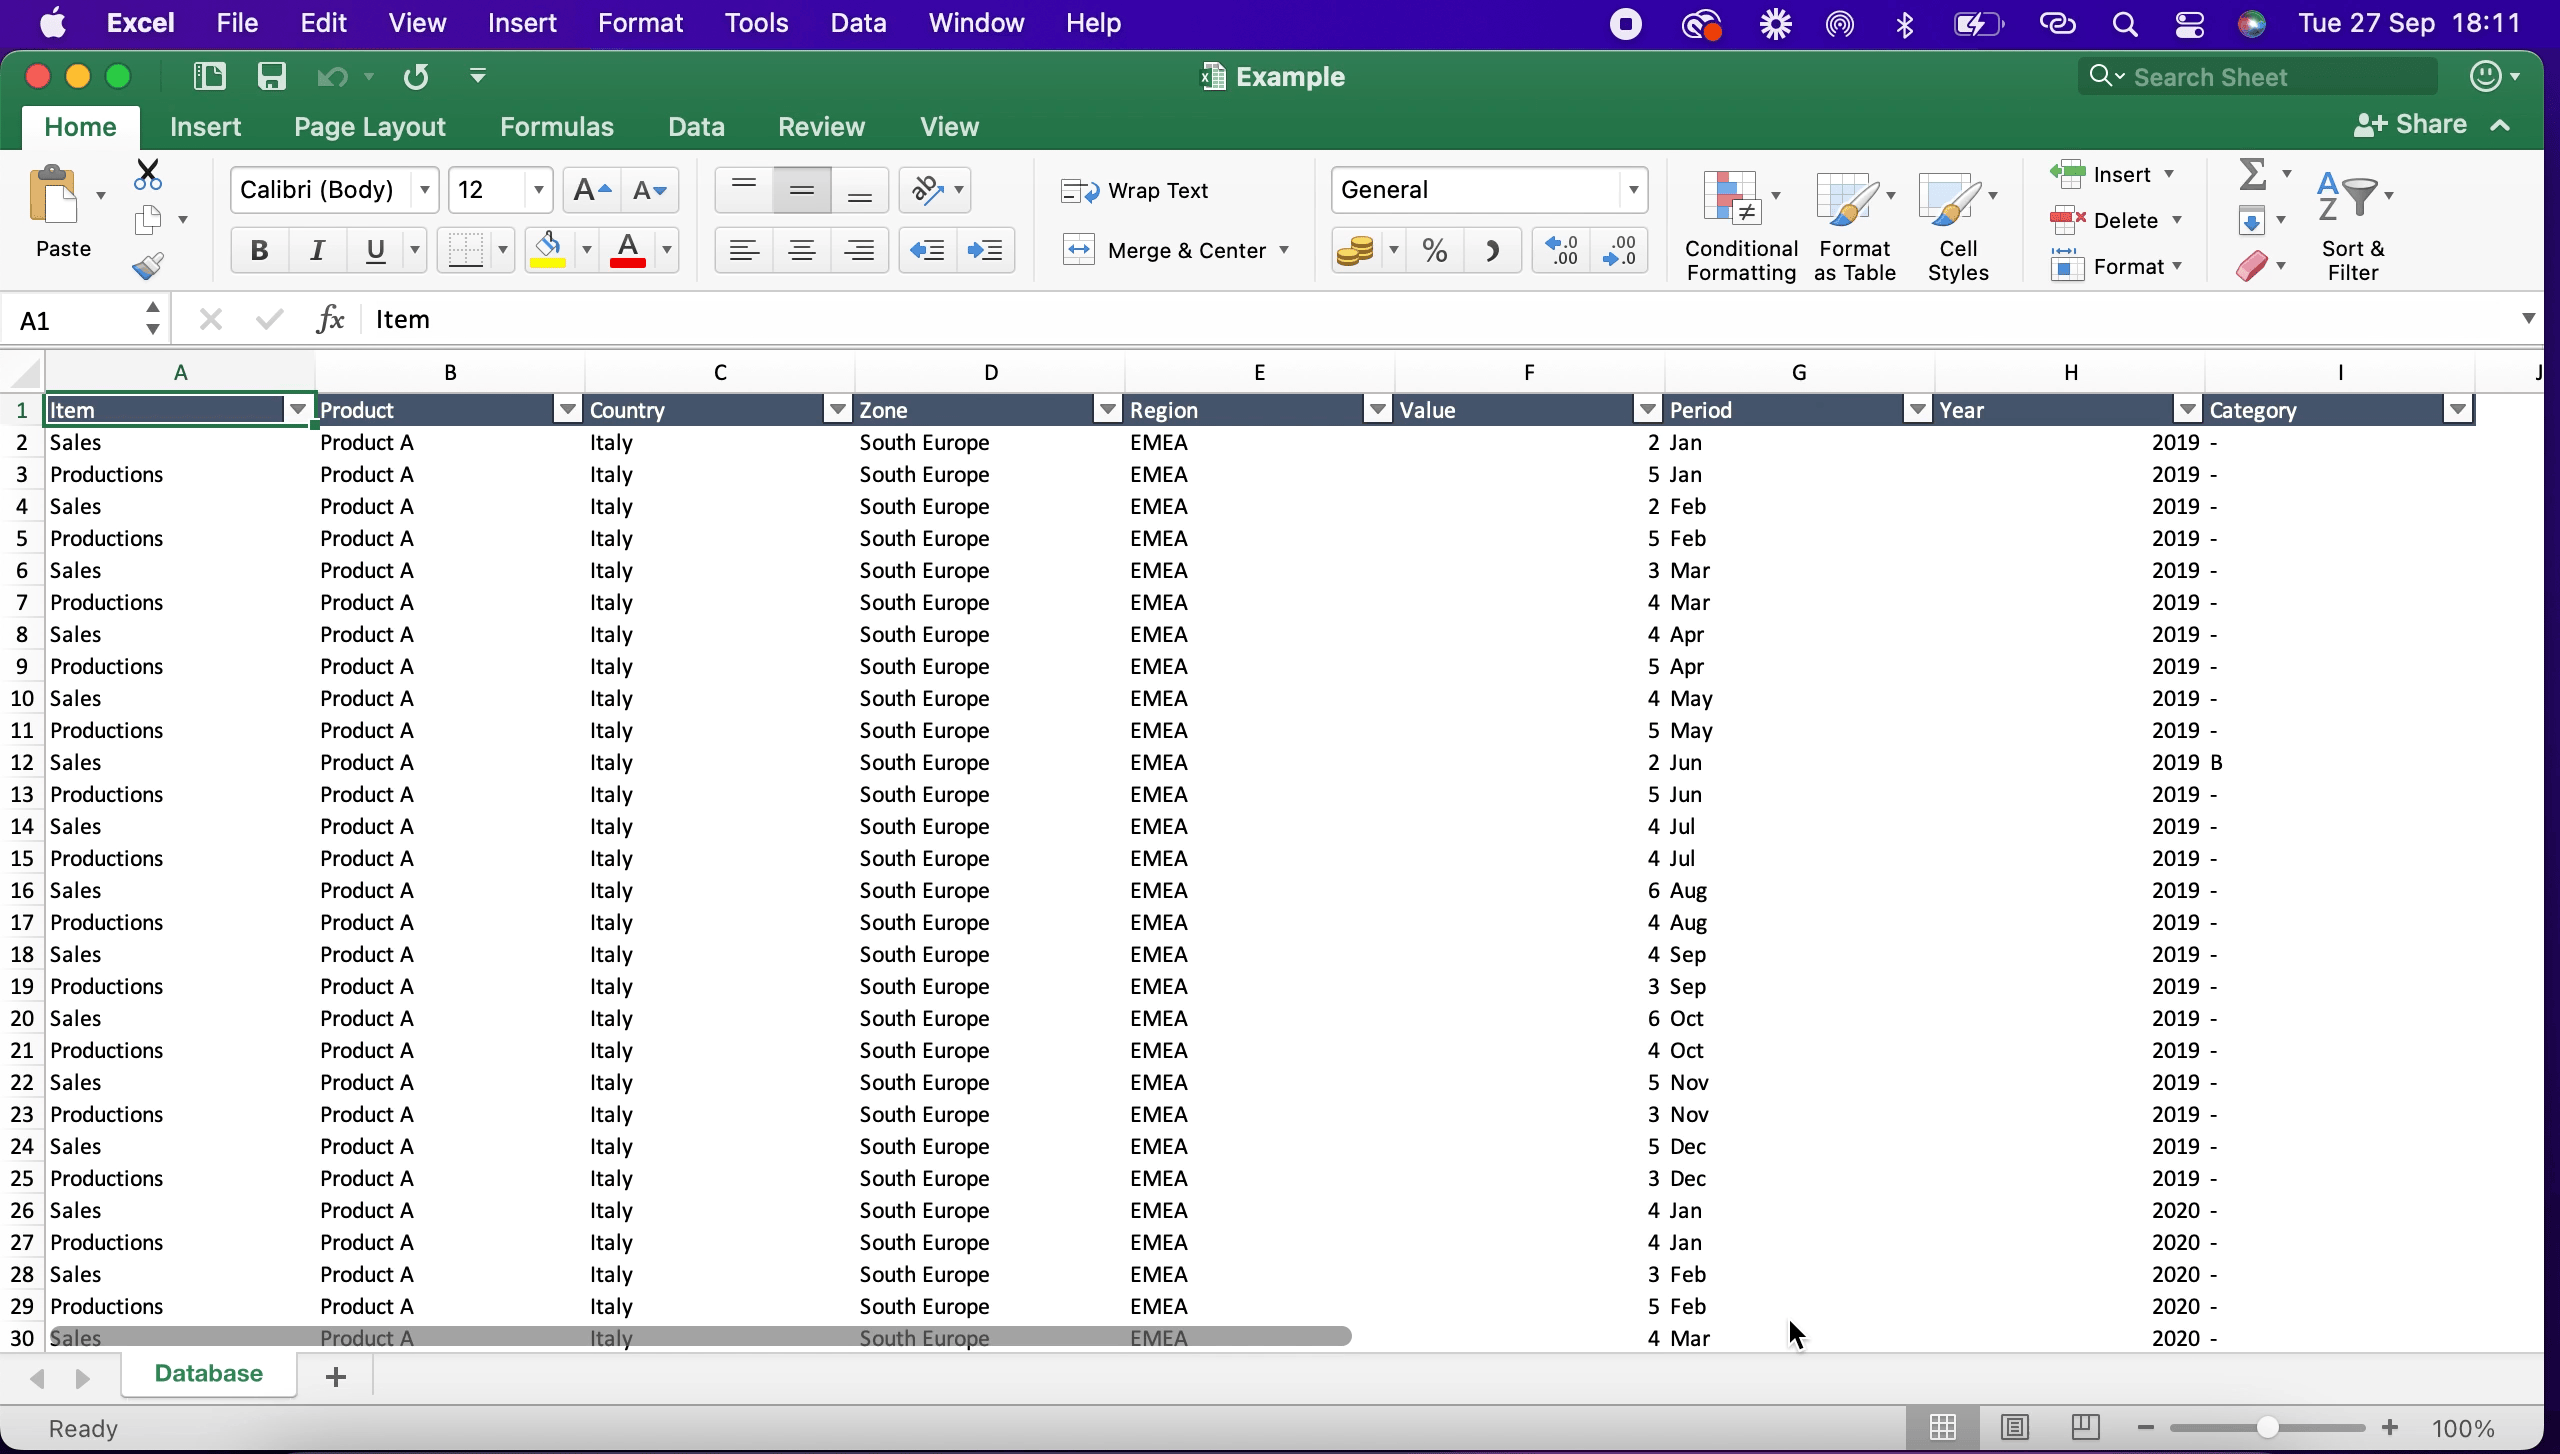The image size is (2560, 1454).
Task: Click the add new sheet plus button
Action: coord(334,1375)
